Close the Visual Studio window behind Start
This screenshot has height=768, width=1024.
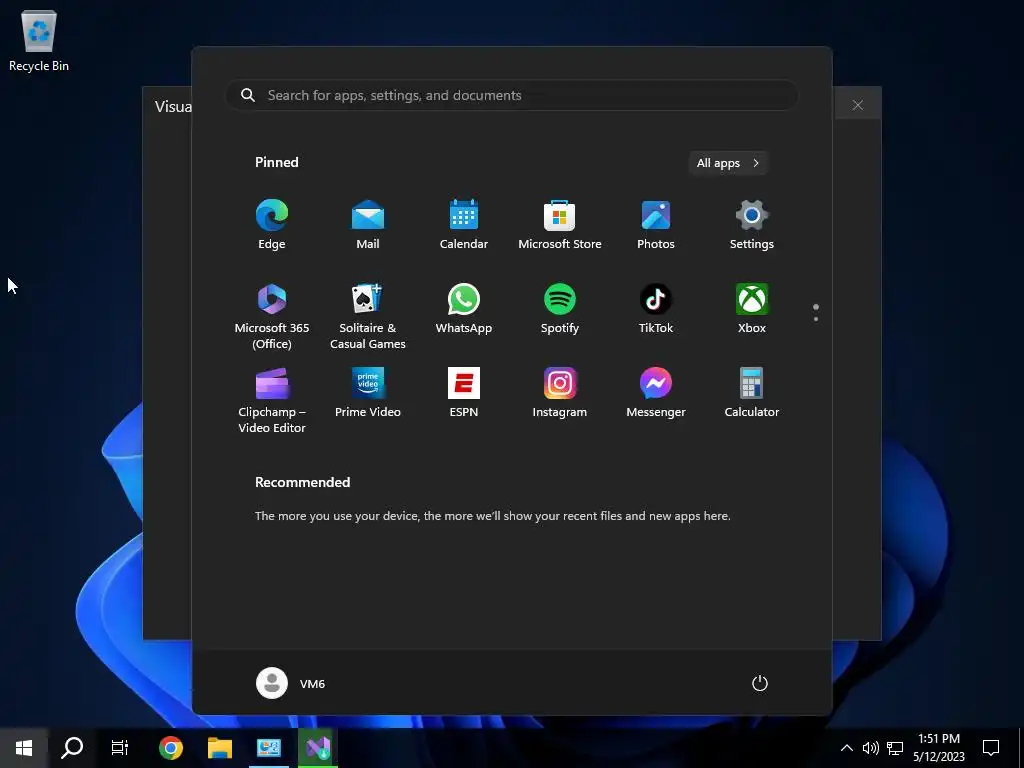pos(857,105)
